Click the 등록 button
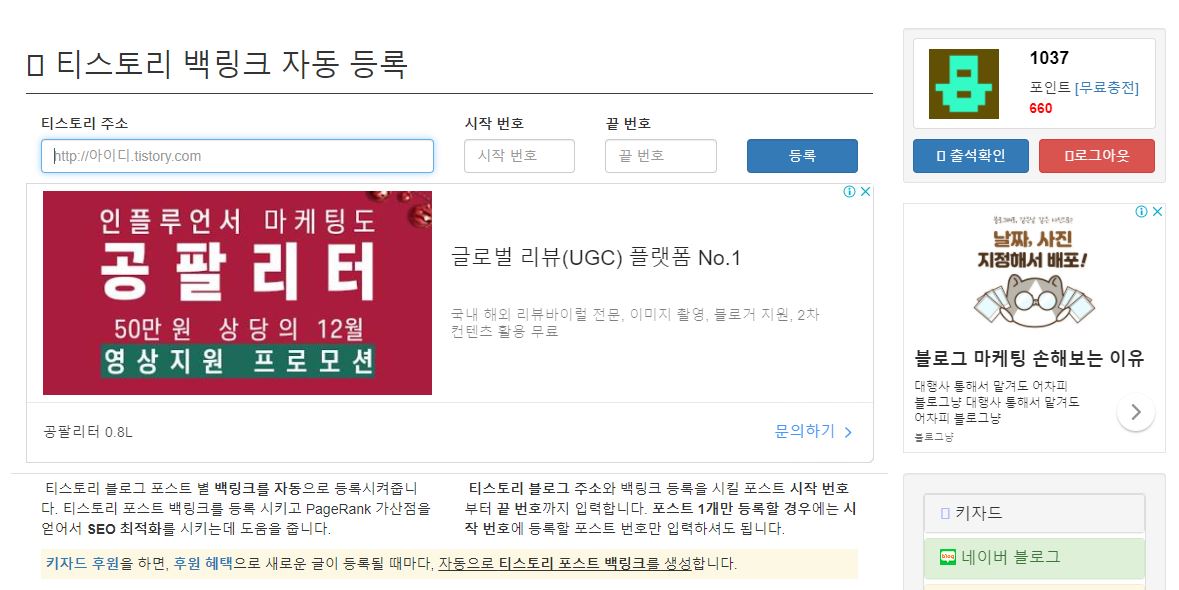The image size is (1179, 590). pyautogui.click(x=802, y=156)
